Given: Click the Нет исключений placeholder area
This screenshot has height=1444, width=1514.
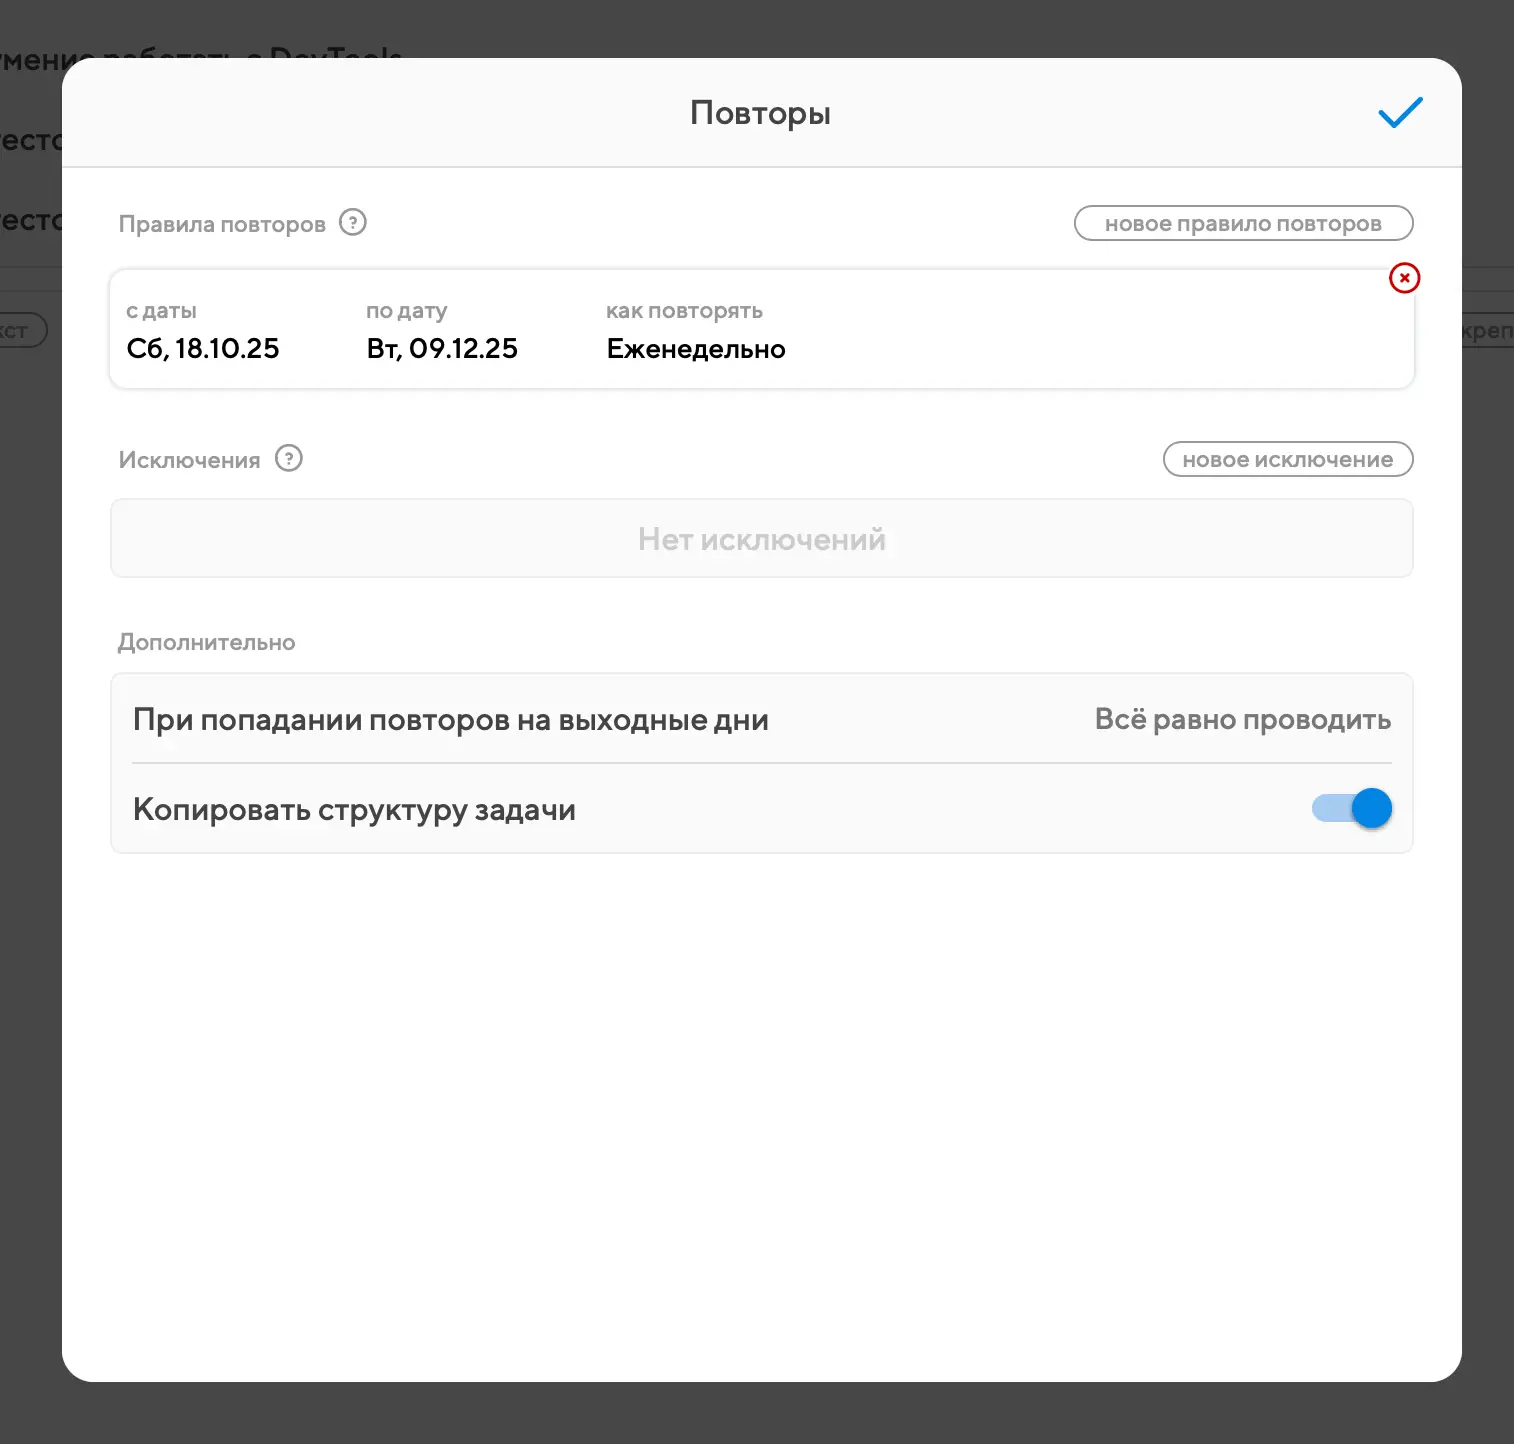Looking at the screenshot, I should (761, 539).
